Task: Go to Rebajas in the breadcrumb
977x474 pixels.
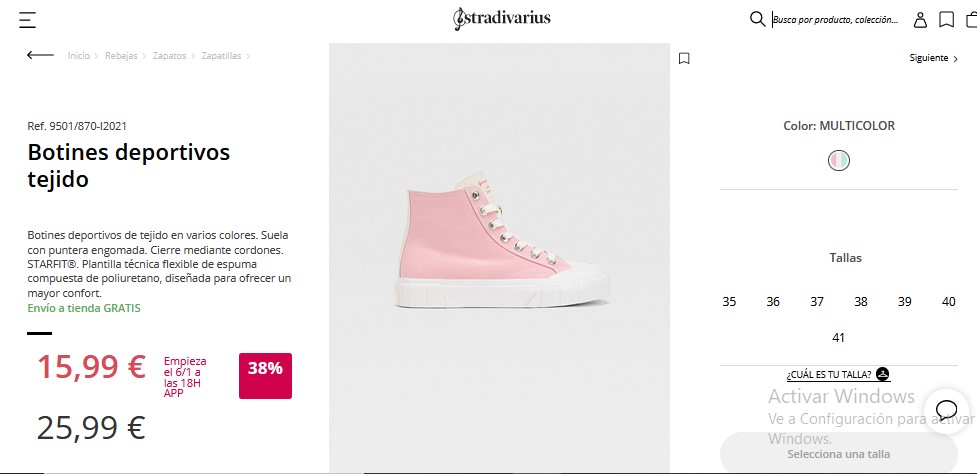Action: point(121,57)
